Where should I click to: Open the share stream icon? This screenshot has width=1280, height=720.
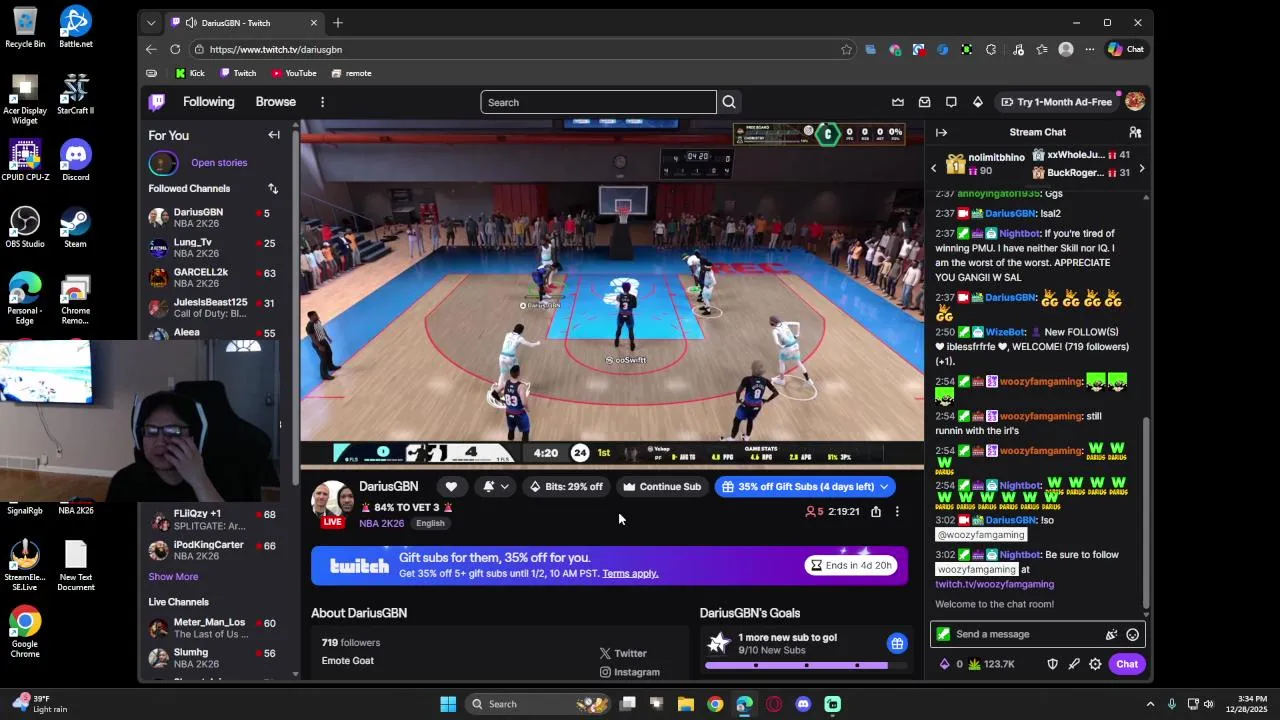click(876, 511)
